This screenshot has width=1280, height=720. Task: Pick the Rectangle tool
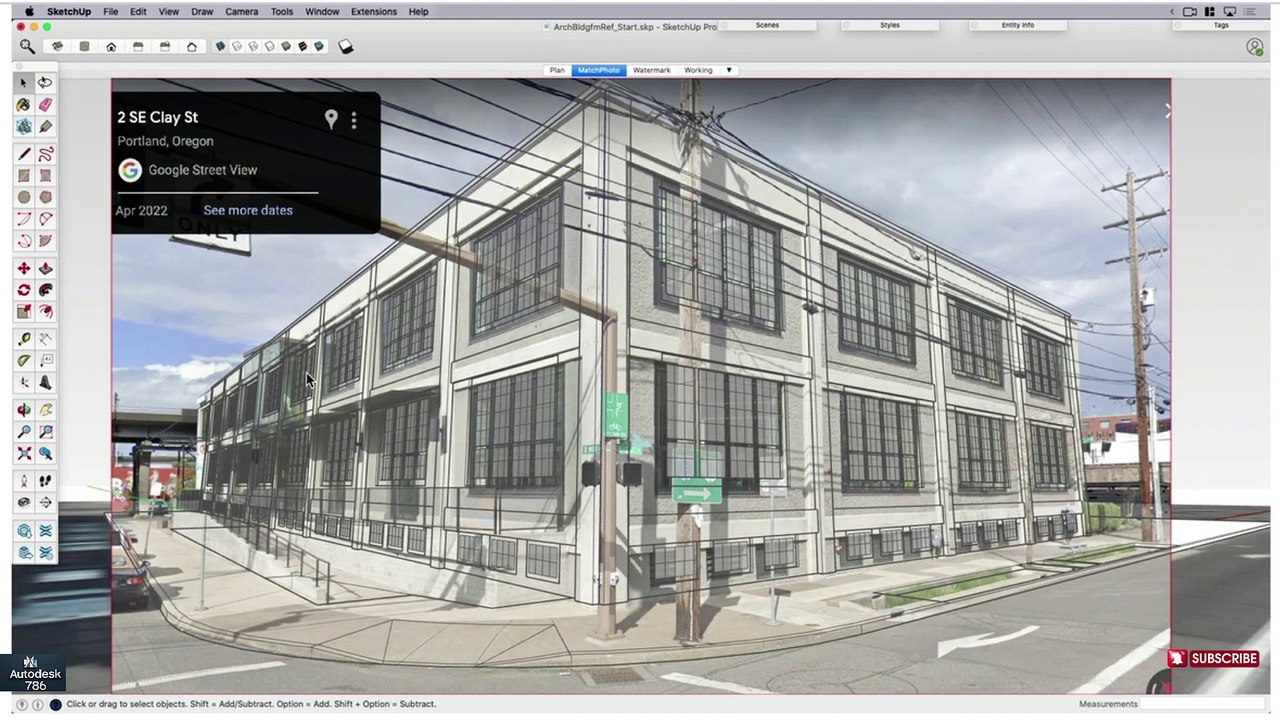click(23, 176)
